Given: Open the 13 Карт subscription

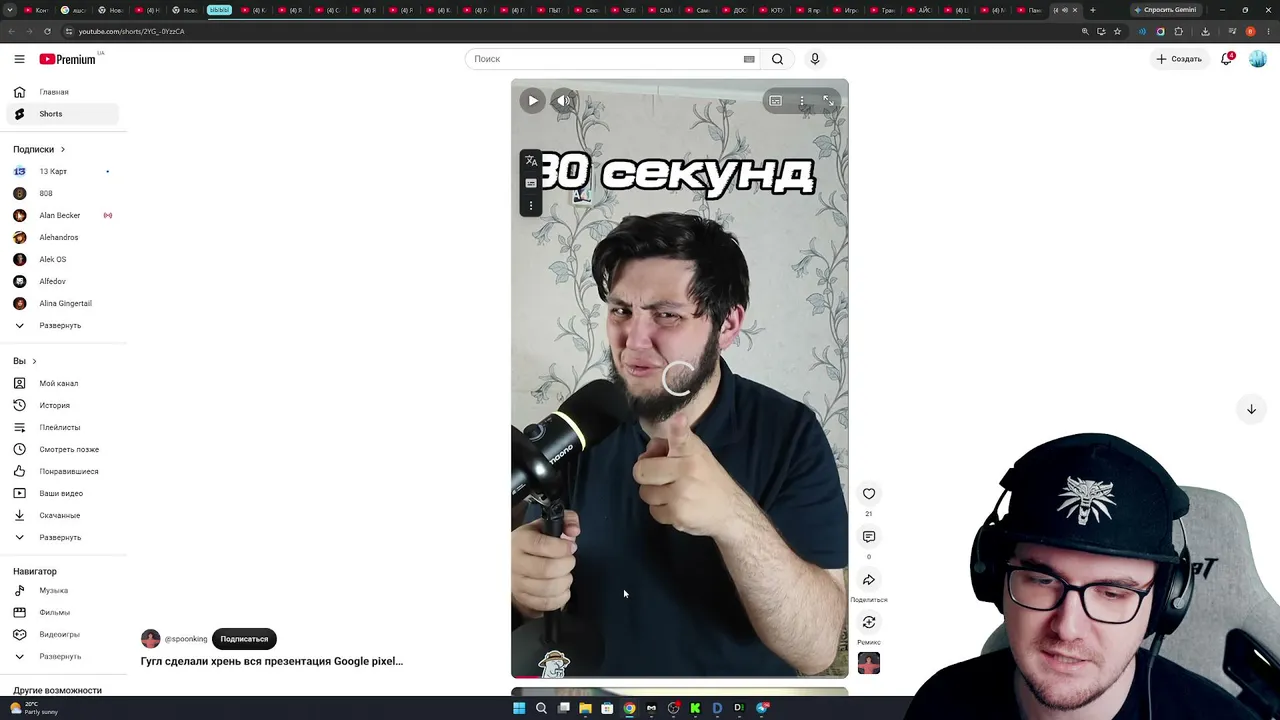Looking at the screenshot, I should 62,171.
